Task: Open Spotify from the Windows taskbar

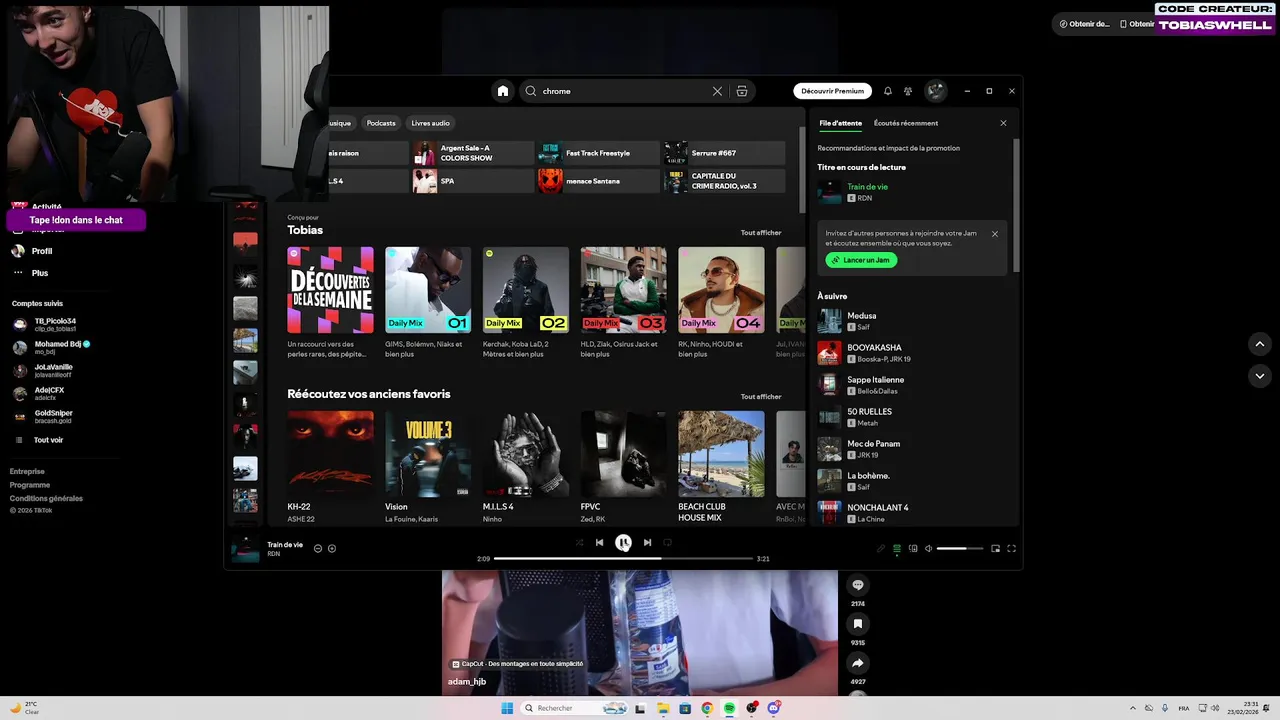Action: tap(729, 708)
